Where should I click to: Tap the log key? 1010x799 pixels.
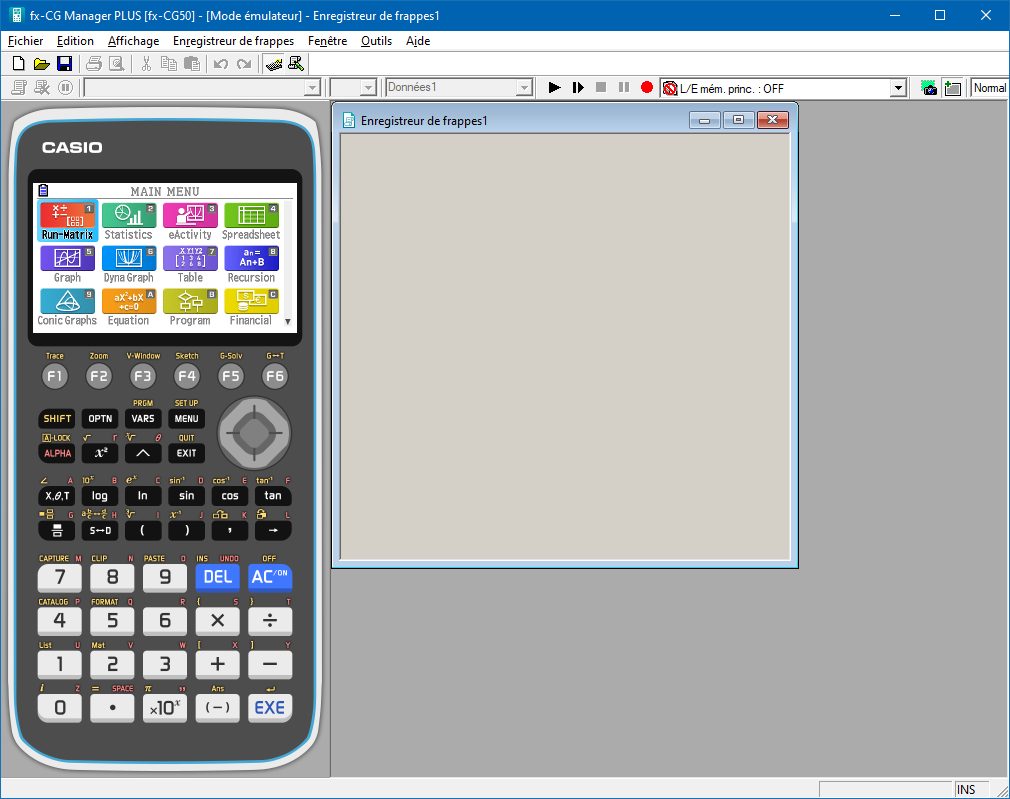100,496
